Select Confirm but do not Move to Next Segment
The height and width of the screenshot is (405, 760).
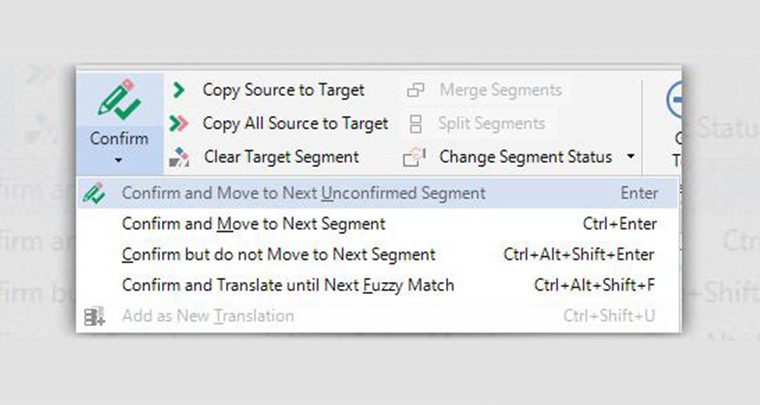pyautogui.click(x=377, y=254)
